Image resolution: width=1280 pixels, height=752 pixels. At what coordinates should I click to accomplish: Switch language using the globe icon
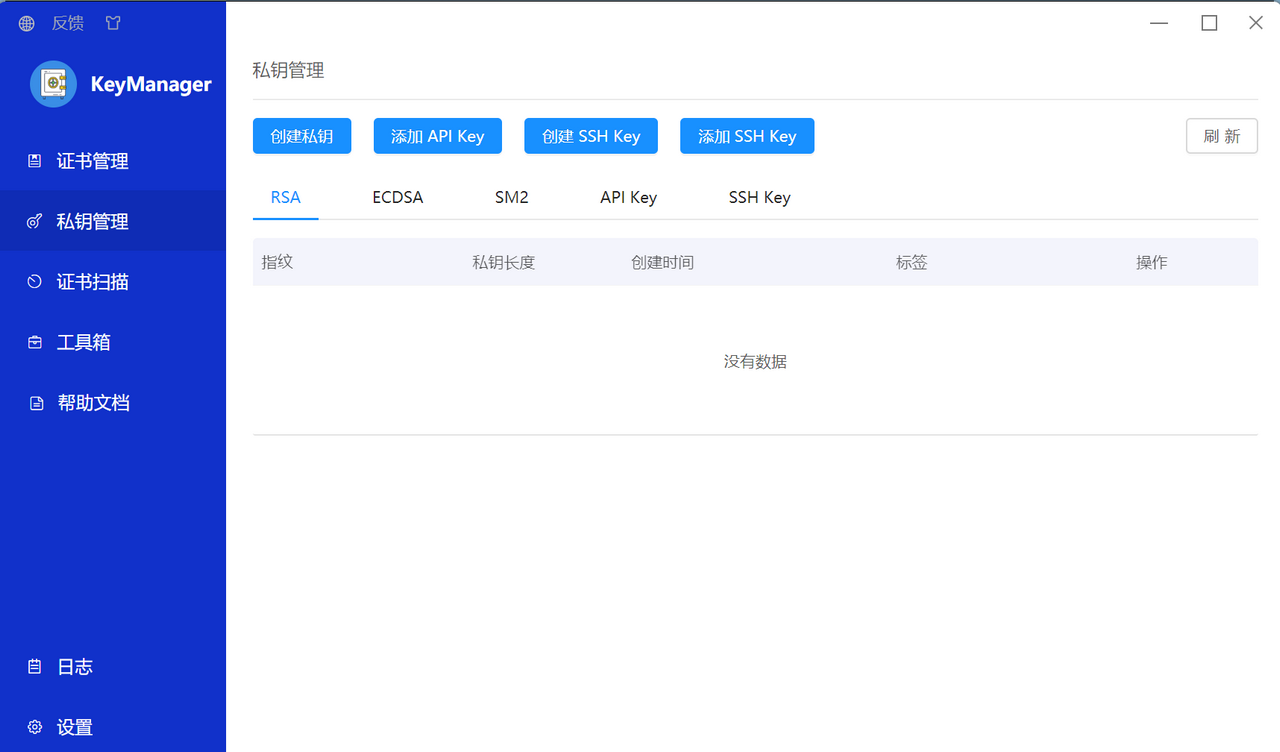[x=25, y=22]
